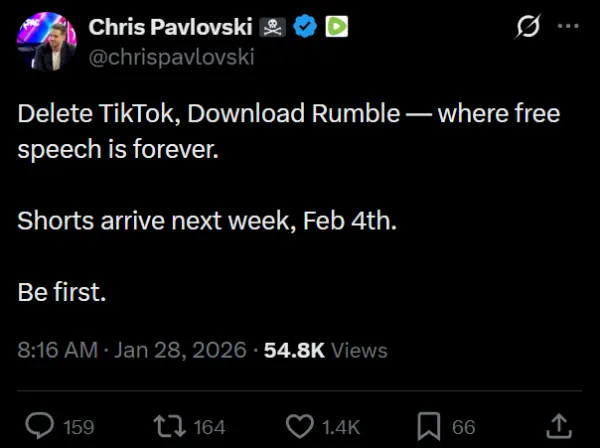Viewport: 600px width, 448px height.
Task: Click the 159 replies count
Action: tap(79, 427)
